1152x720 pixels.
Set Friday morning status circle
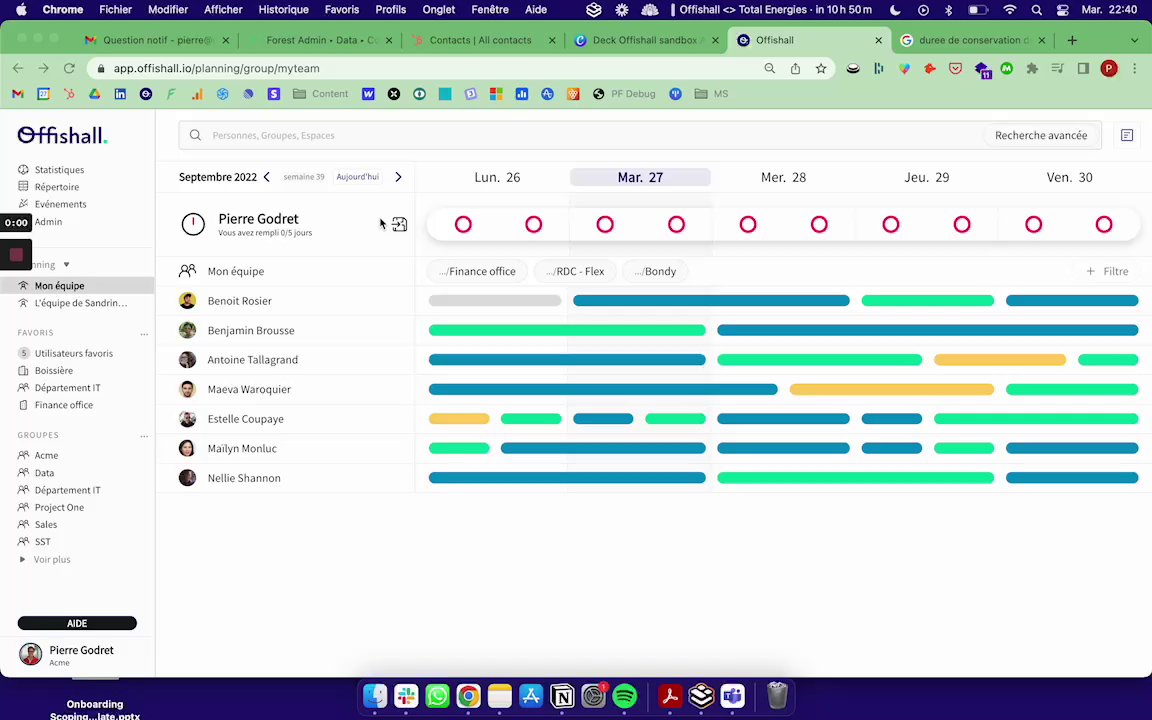pos(1034,225)
